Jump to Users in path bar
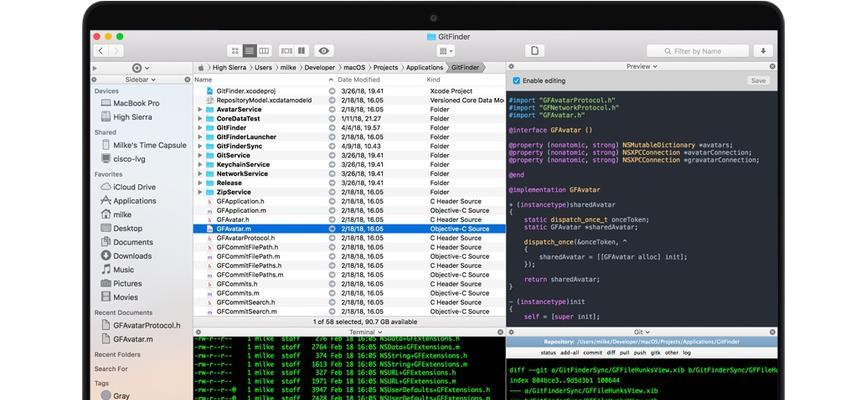The height and width of the screenshot is (400, 866). coord(263,67)
